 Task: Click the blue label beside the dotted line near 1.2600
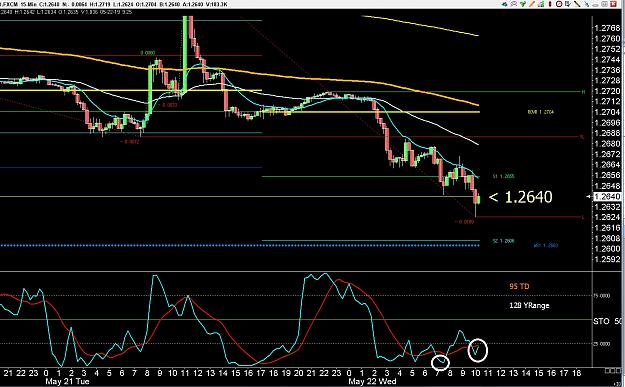[x=546, y=246]
